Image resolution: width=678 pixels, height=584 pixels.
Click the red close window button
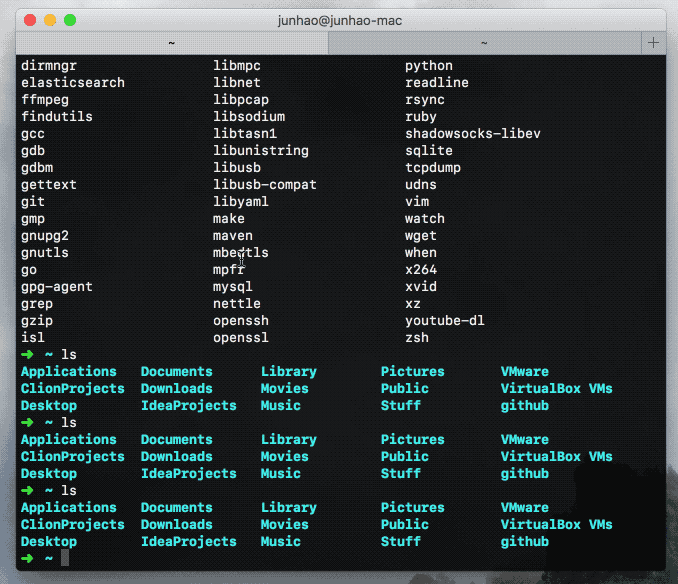[x=28, y=20]
